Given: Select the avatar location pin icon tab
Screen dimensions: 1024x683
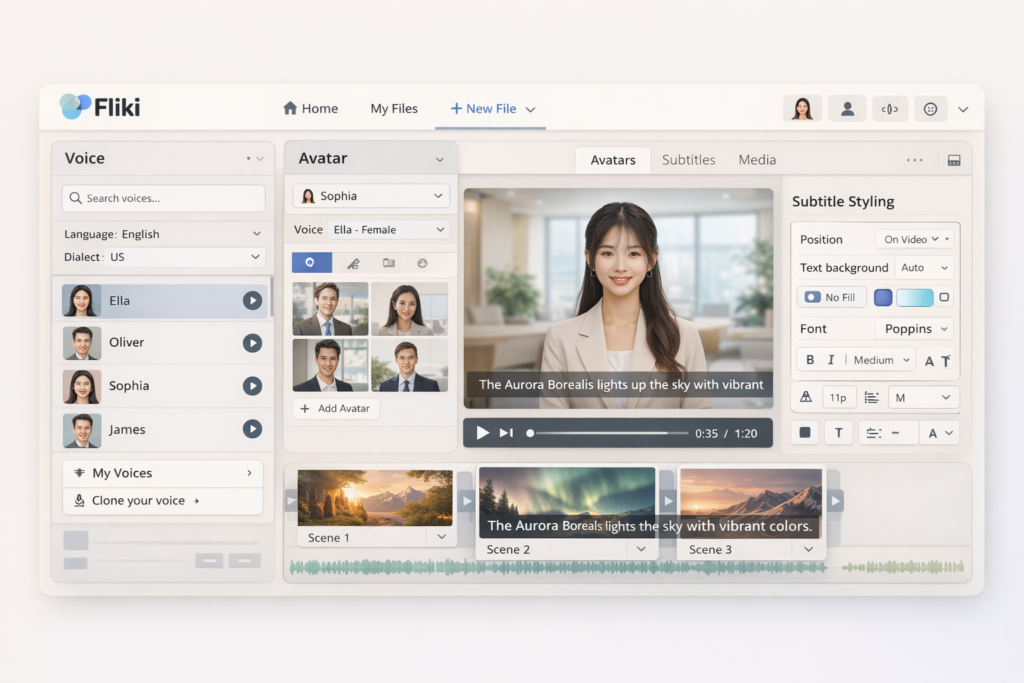Looking at the screenshot, I should (x=310, y=262).
